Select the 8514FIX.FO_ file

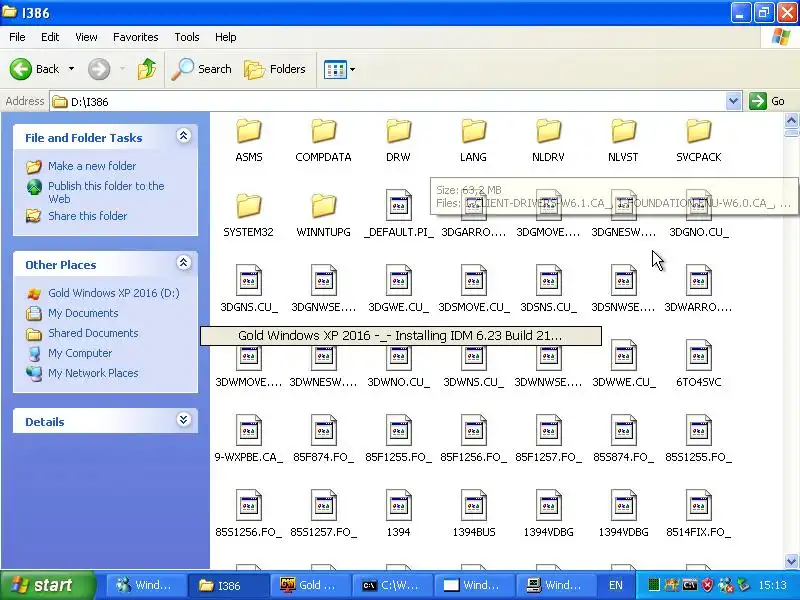tap(698, 514)
